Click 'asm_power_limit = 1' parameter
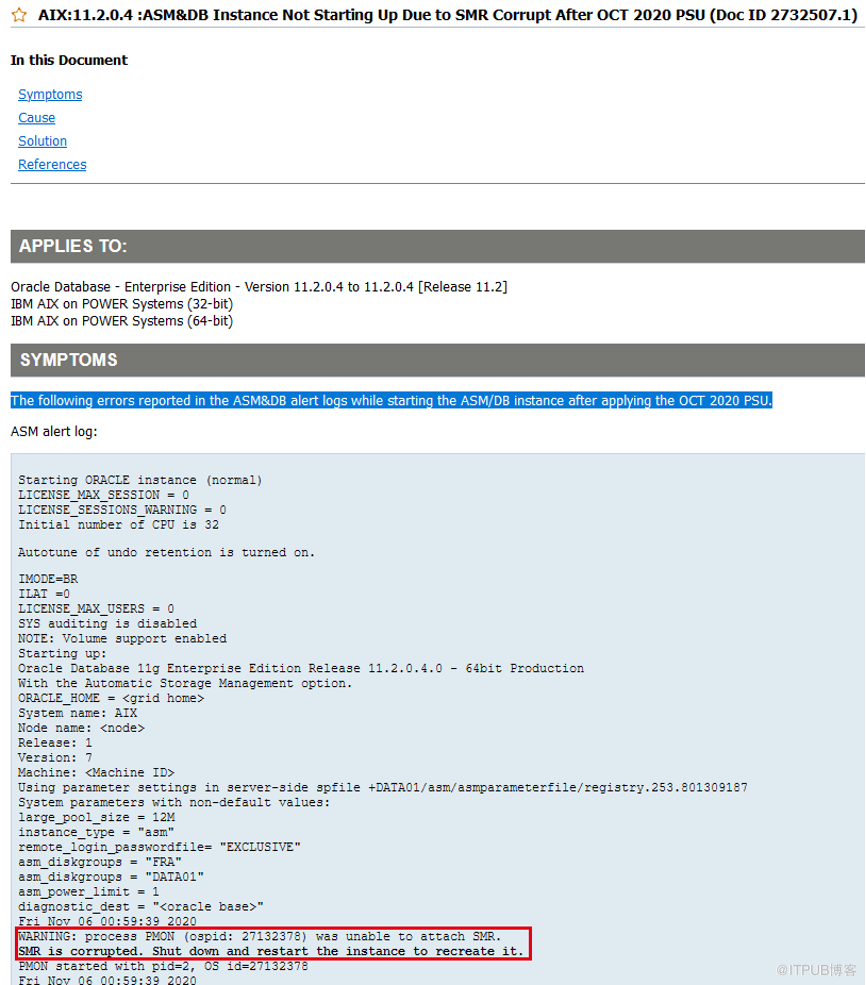Image resolution: width=866 pixels, height=985 pixels. pos(89,893)
